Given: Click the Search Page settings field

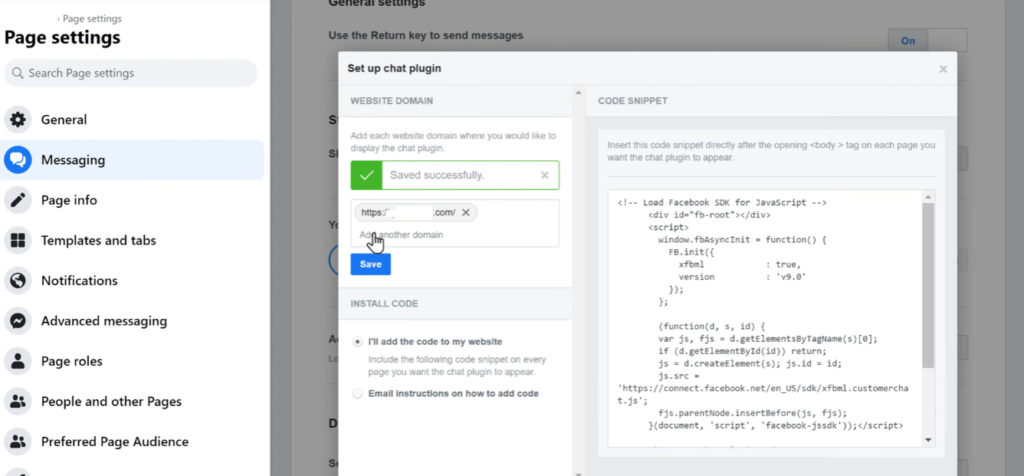Looking at the screenshot, I should tap(131, 73).
